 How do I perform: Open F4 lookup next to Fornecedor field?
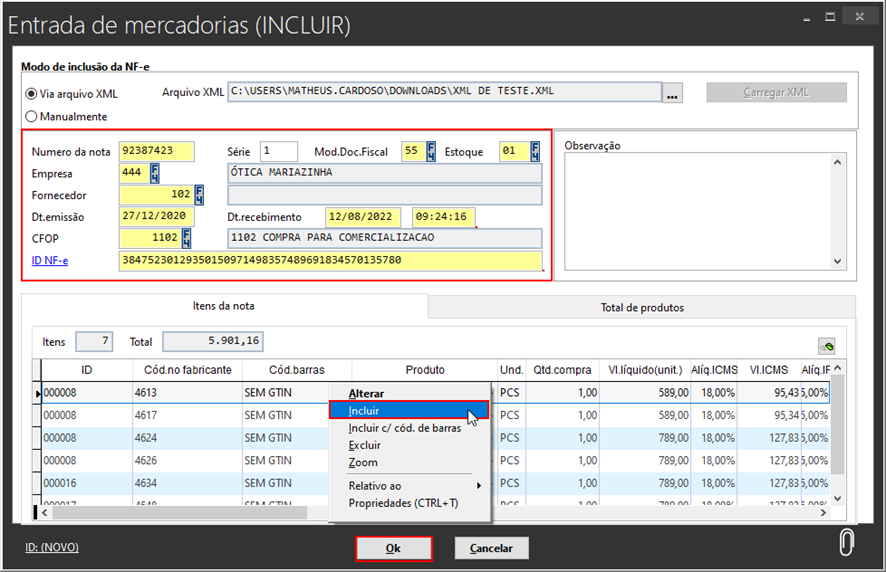199,195
